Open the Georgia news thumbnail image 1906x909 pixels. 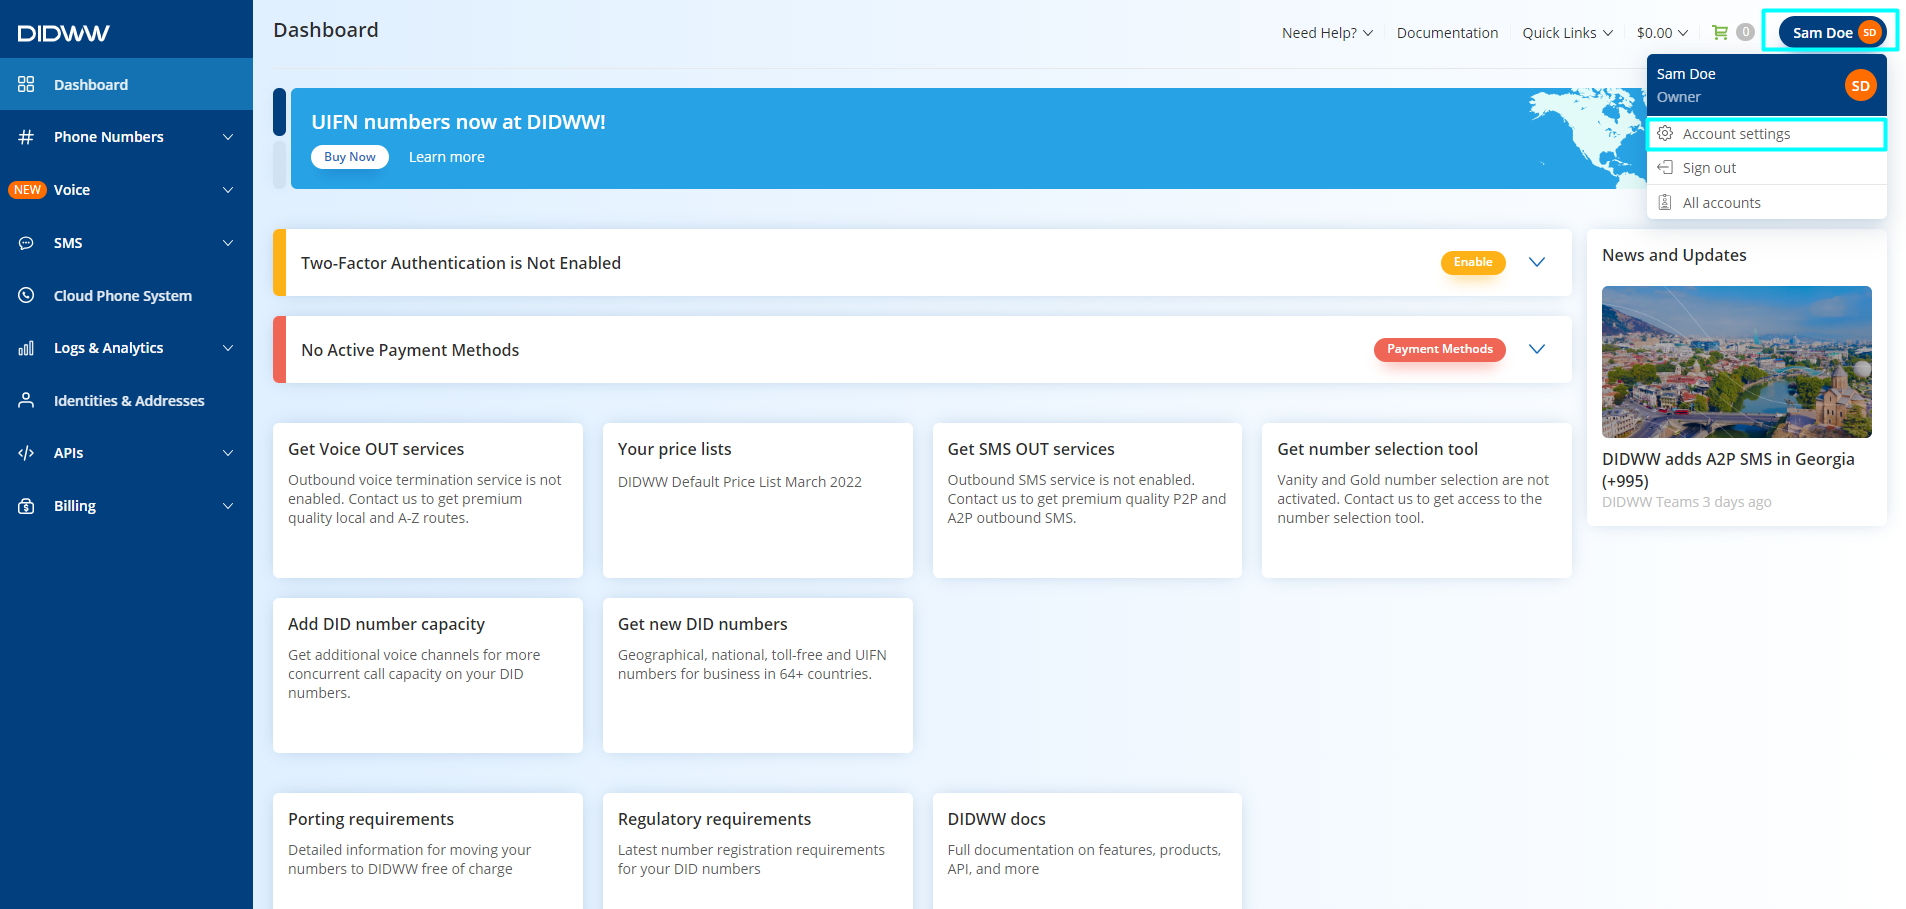(x=1737, y=362)
